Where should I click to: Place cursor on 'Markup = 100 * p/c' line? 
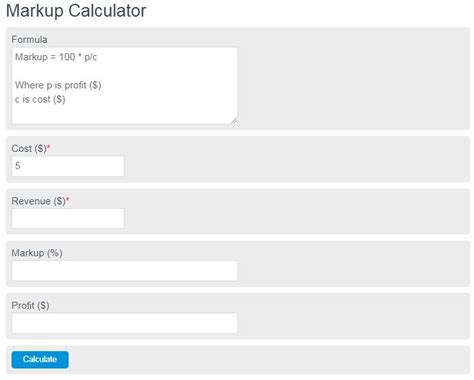(56, 57)
